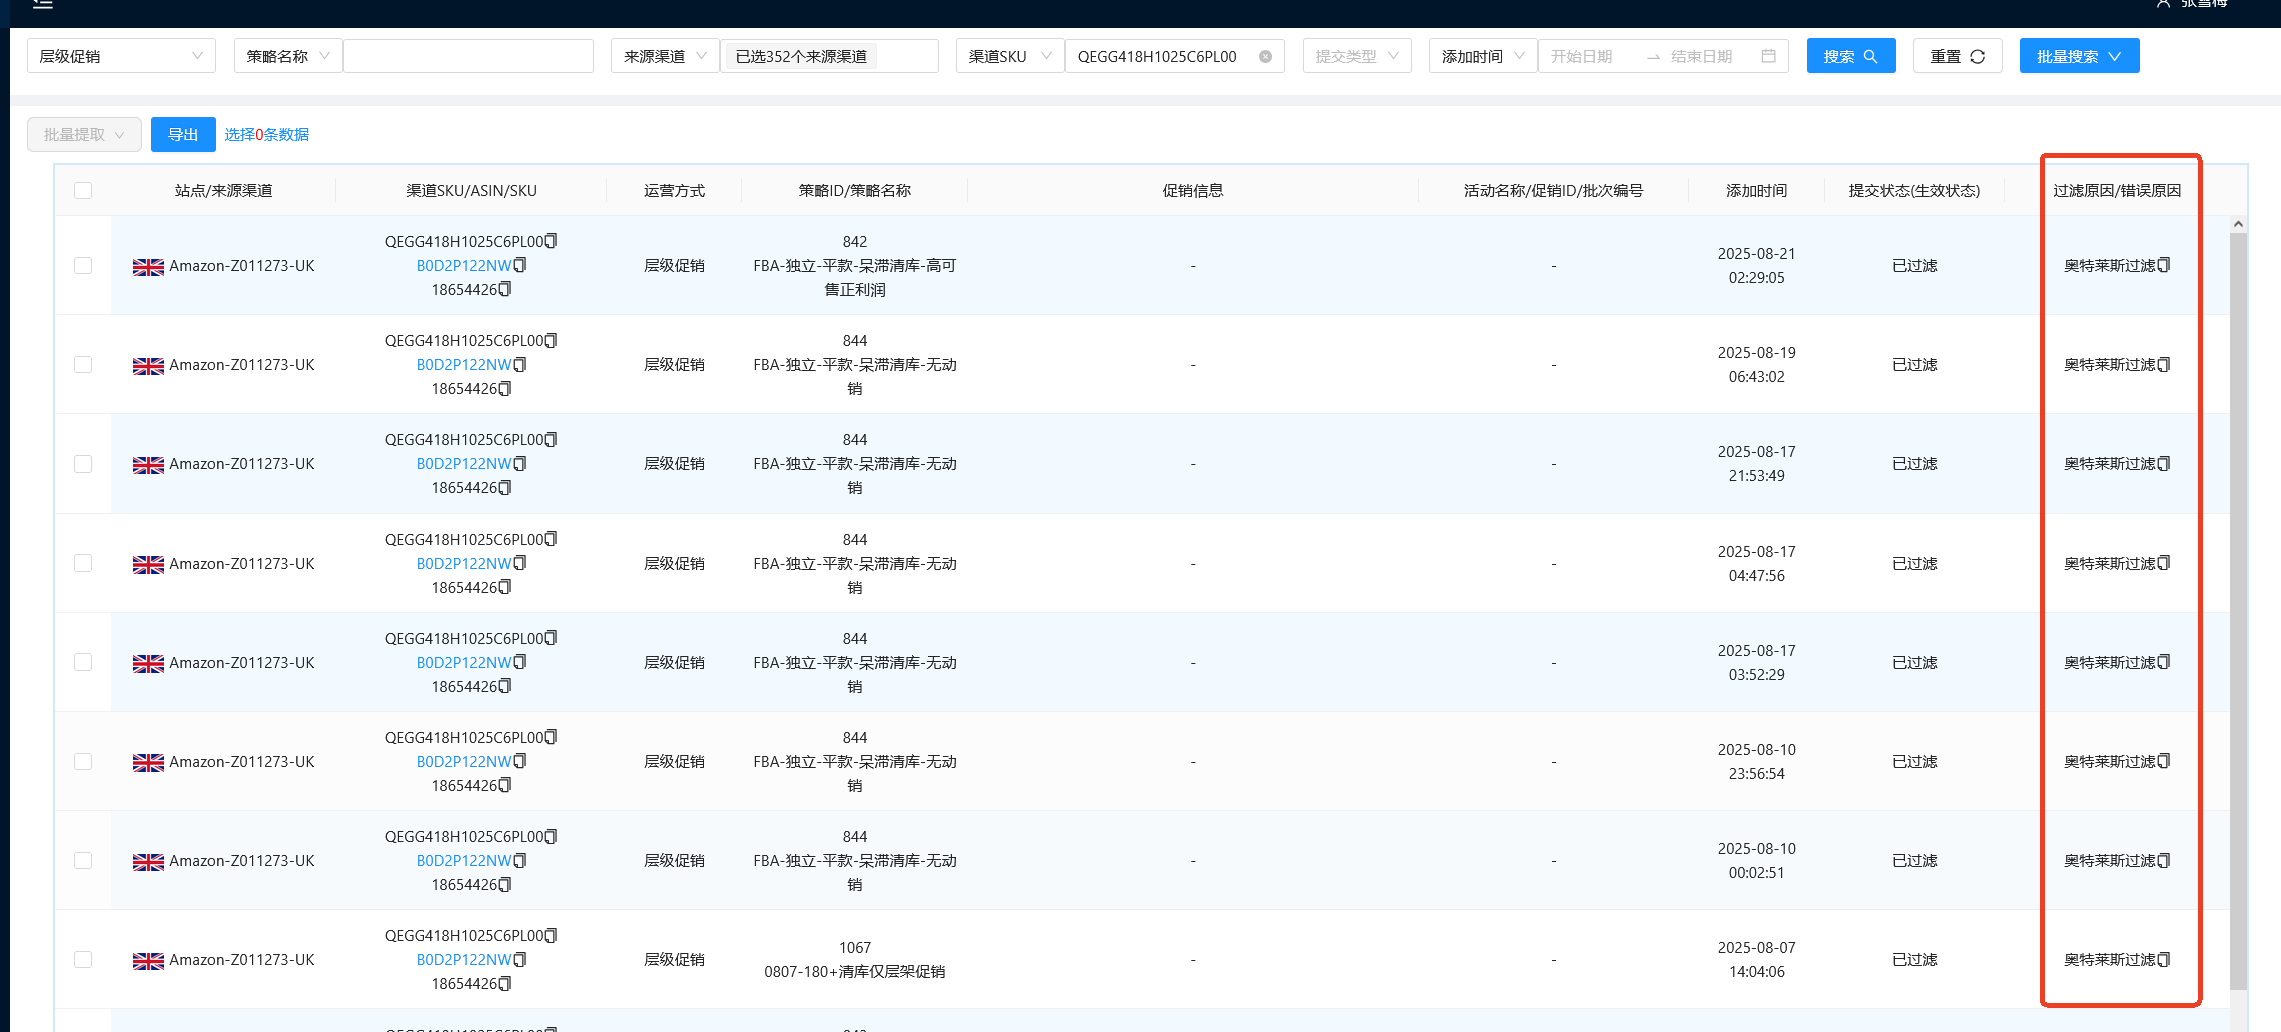Click the user profile icon at top right
Screen dimensions: 2281x1032
[x=2162, y=4]
